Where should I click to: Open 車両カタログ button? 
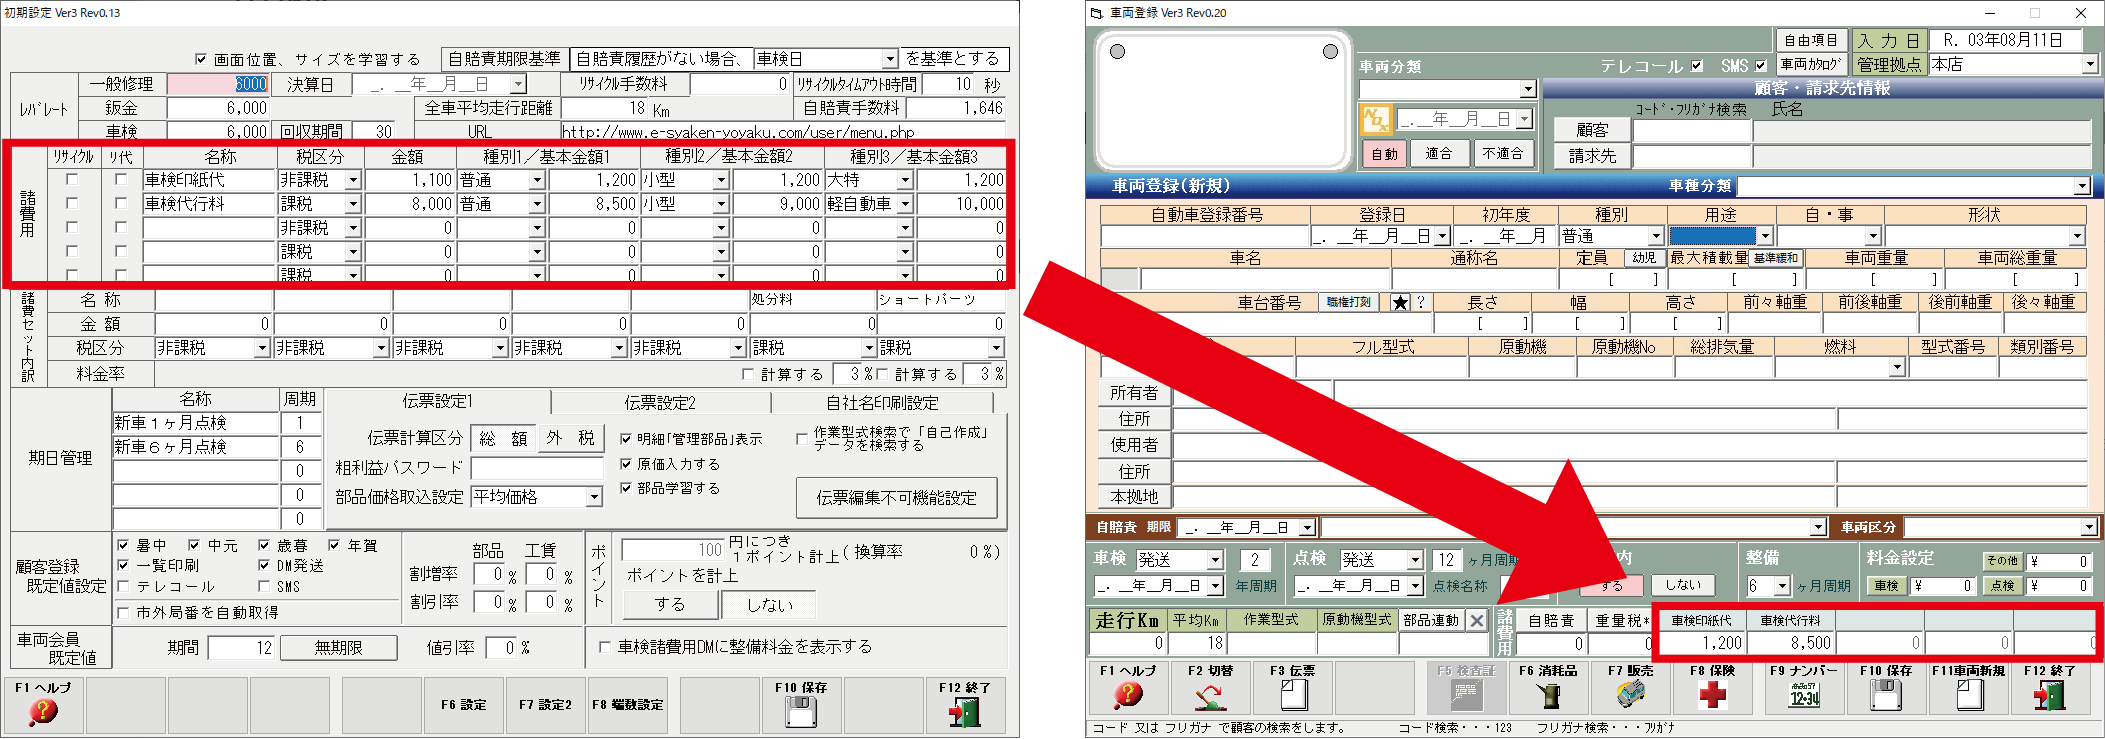click(1811, 64)
